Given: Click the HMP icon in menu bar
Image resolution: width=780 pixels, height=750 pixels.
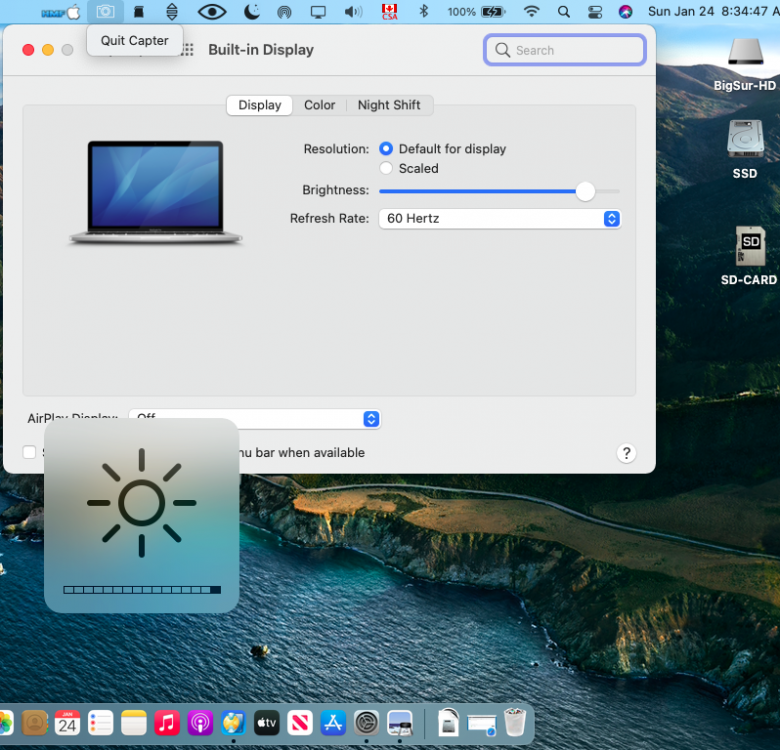Looking at the screenshot, I should tap(54, 13).
